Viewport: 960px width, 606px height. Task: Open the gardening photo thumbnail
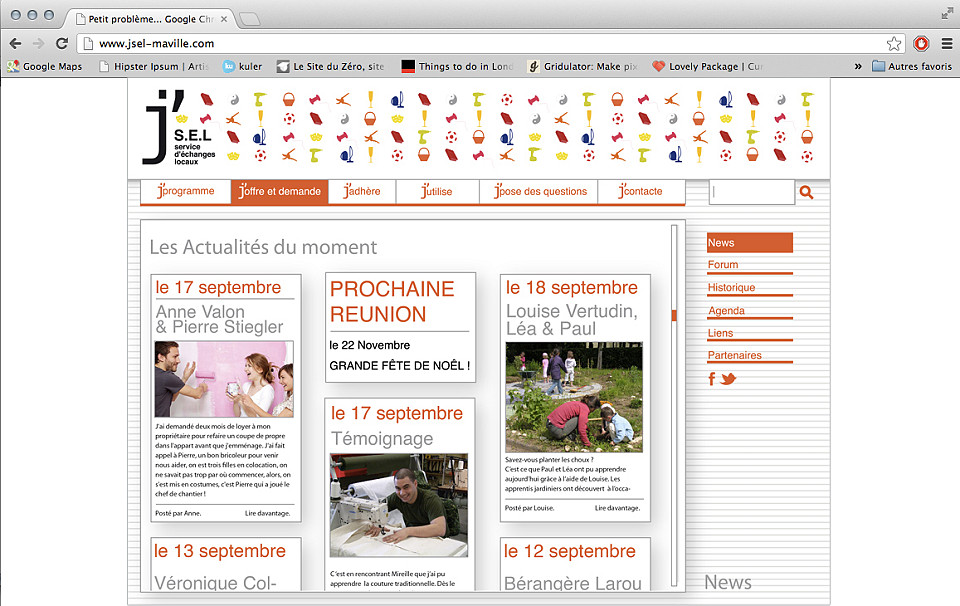pos(574,397)
